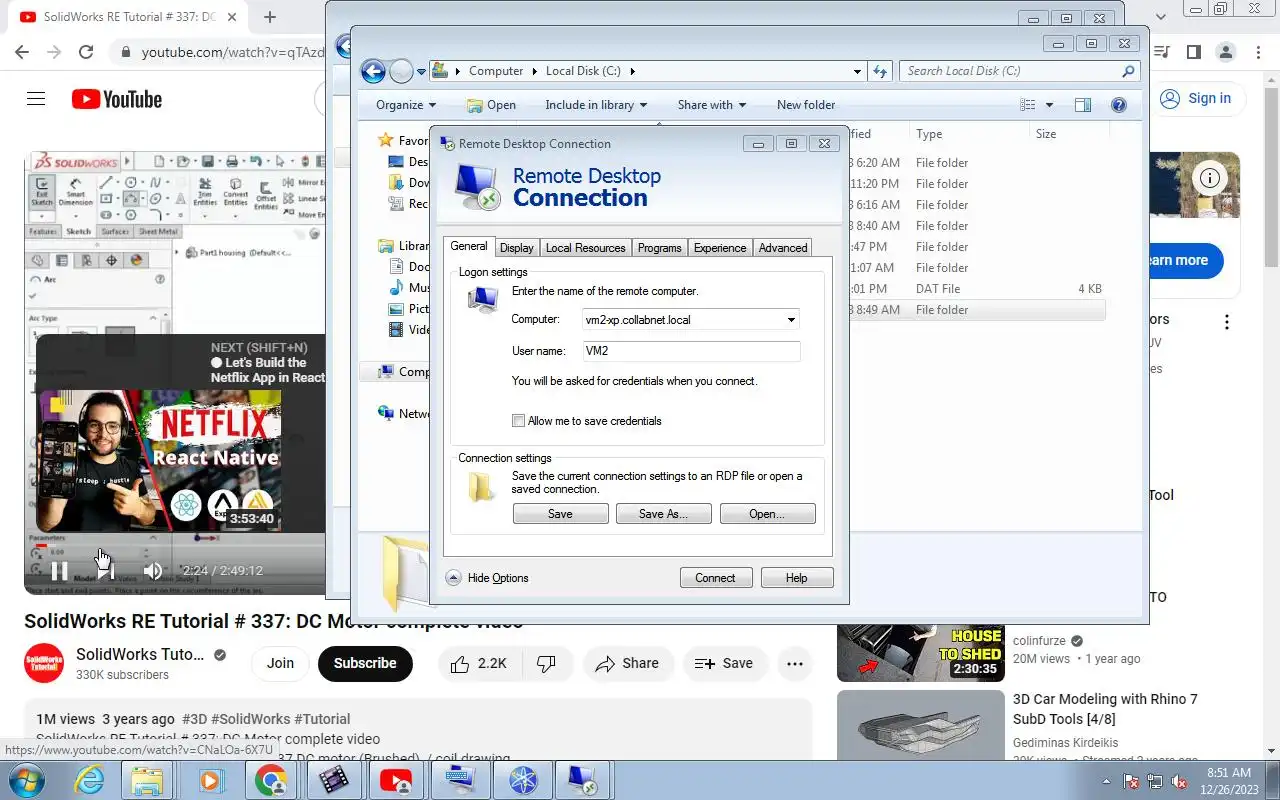Open Chrome media controls icon
This screenshot has width=1280, height=800.
pyautogui.click(x=1161, y=52)
